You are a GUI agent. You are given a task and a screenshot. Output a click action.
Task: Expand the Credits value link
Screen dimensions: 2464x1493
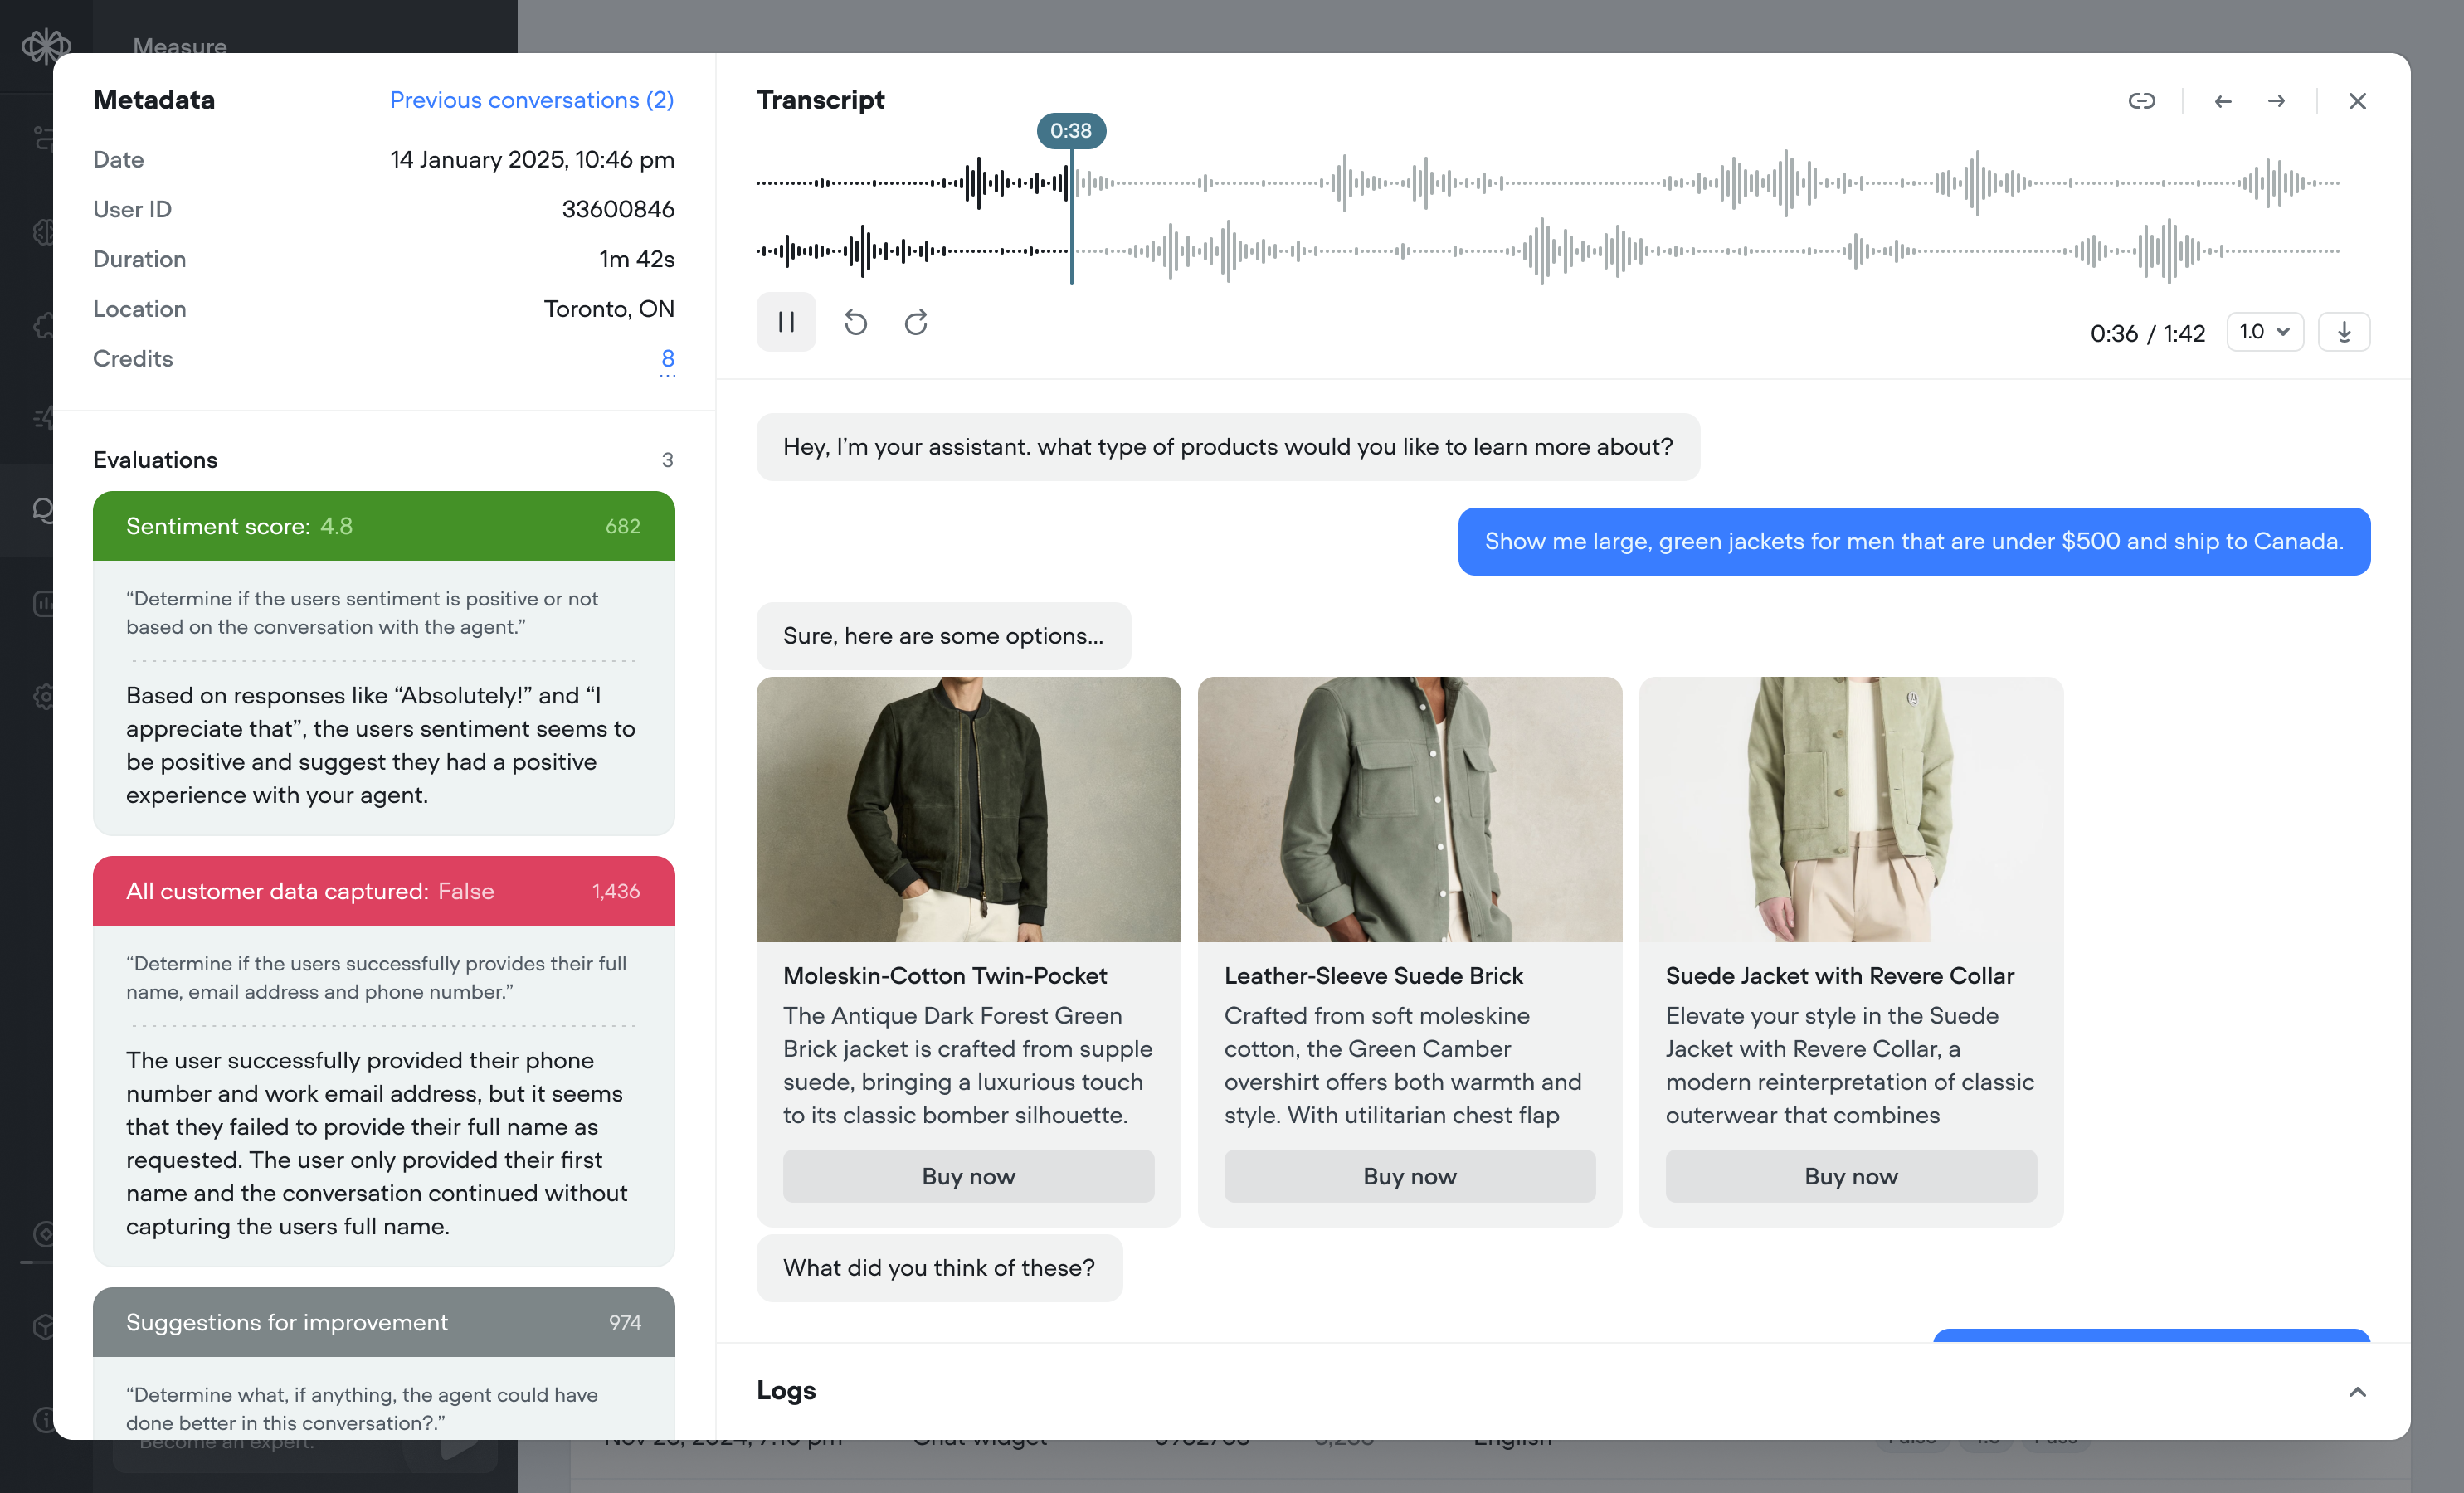667,359
